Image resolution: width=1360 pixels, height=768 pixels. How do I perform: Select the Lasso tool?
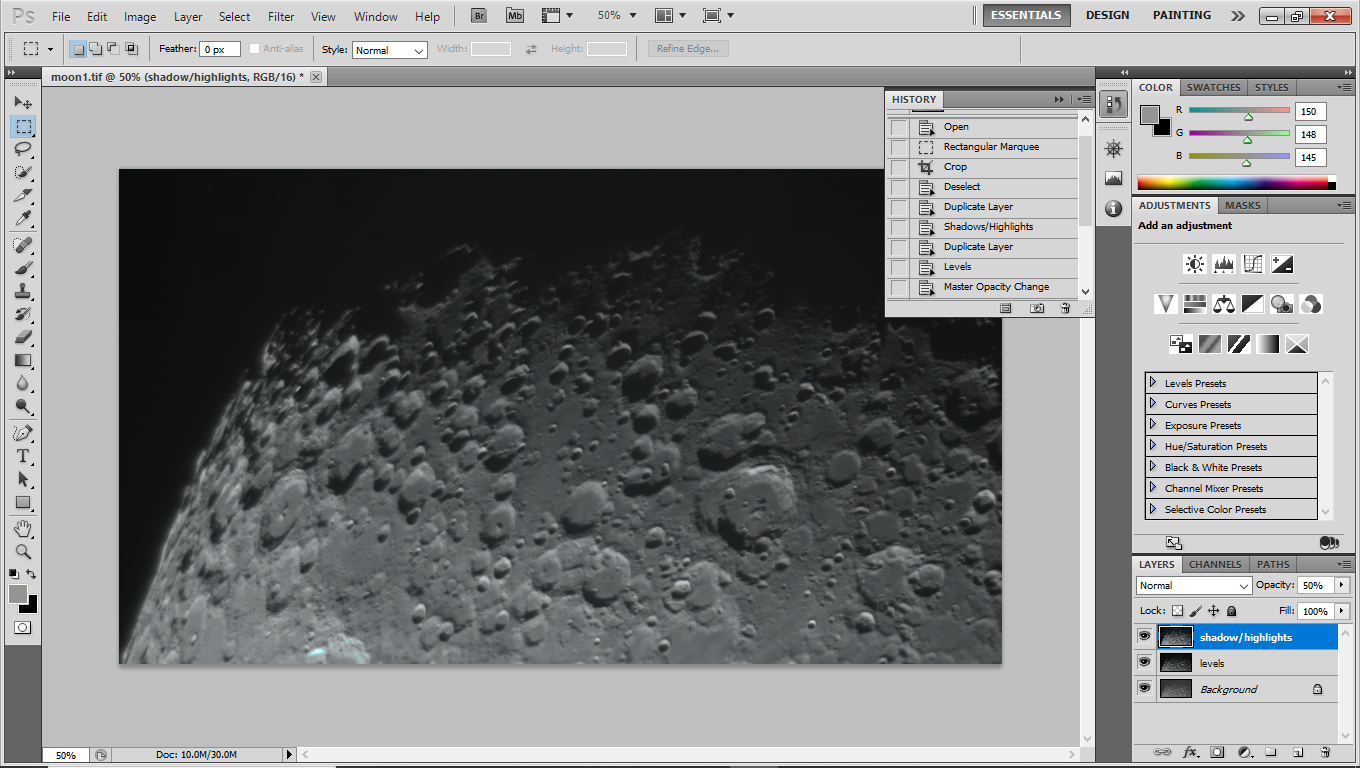coord(23,149)
